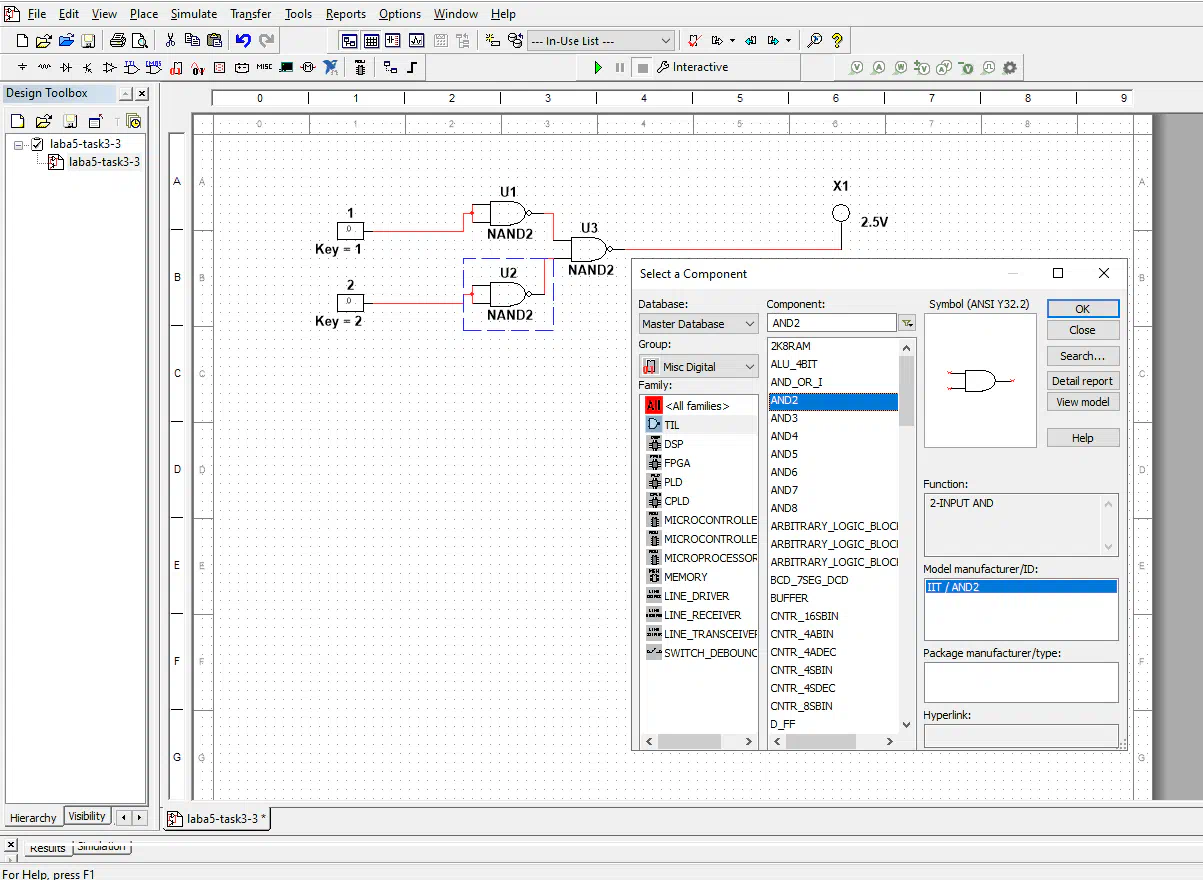This screenshot has height=880, width=1203.
Task: Open the Spreadsheet View icon
Action: pyautogui.click(x=372, y=41)
